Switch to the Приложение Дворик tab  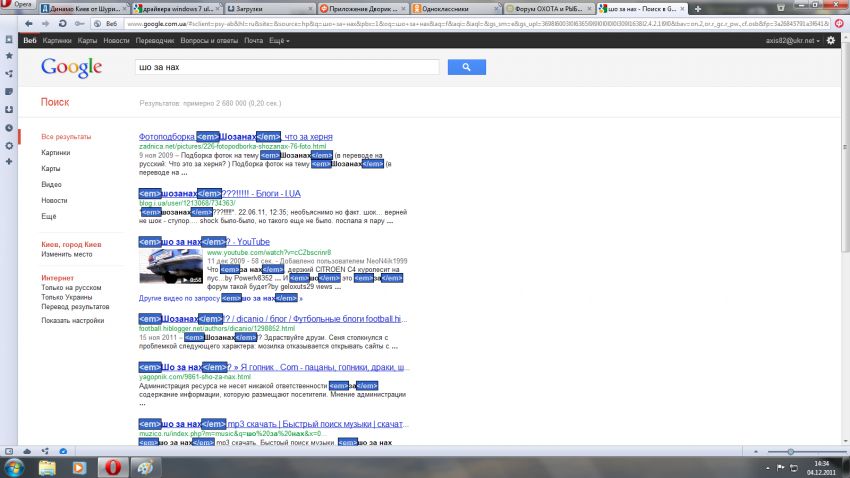[363, 9]
